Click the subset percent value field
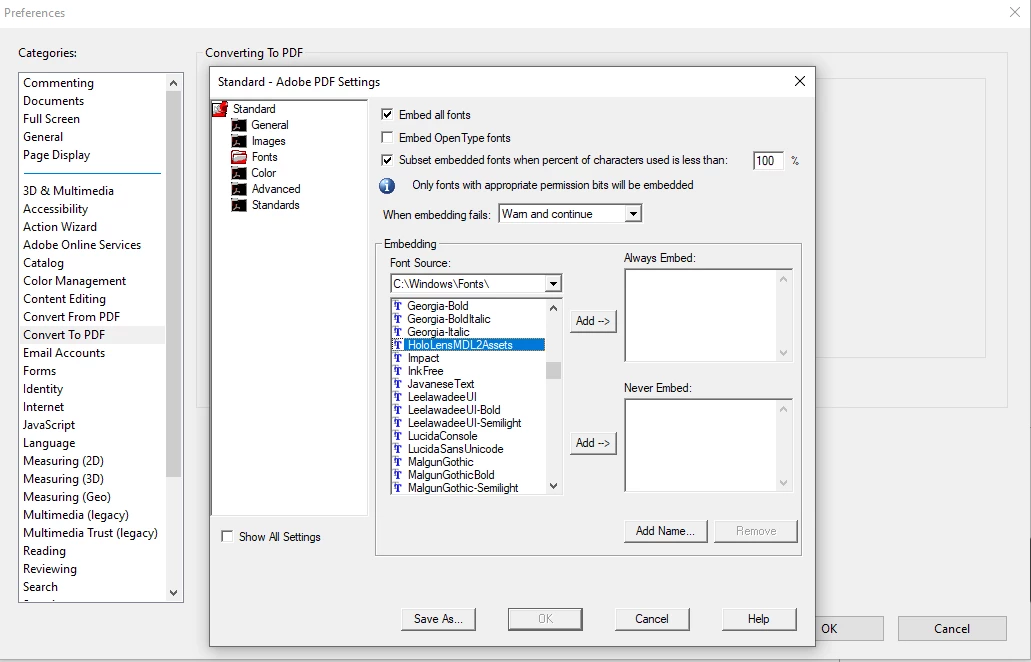This screenshot has width=1031, height=662. click(768, 160)
